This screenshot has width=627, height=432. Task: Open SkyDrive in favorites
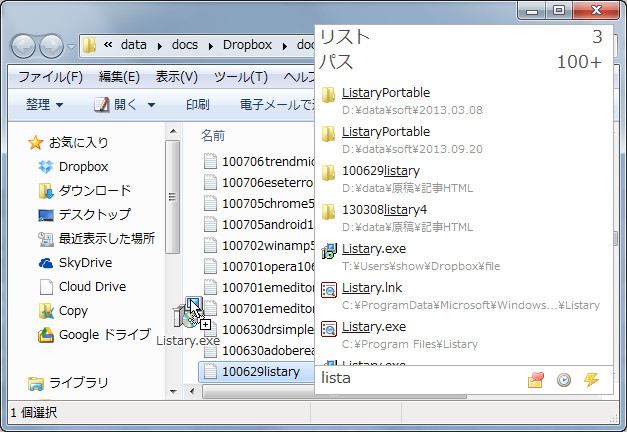[86, 262]
